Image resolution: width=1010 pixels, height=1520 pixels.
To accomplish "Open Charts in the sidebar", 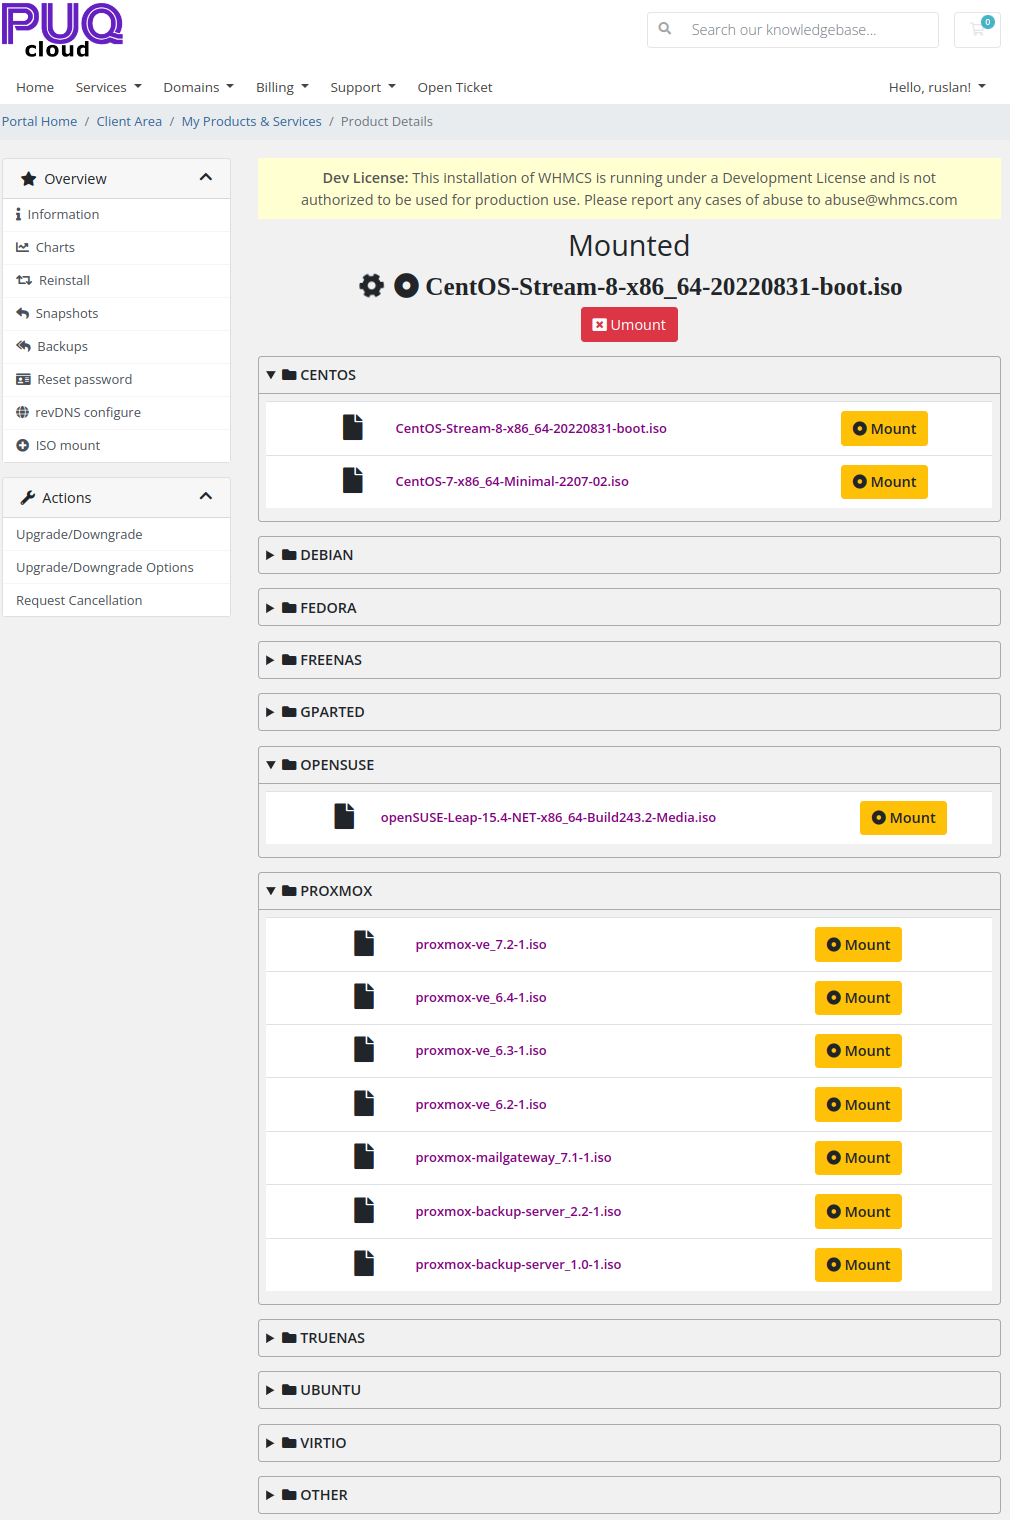I will click(117, 247).
